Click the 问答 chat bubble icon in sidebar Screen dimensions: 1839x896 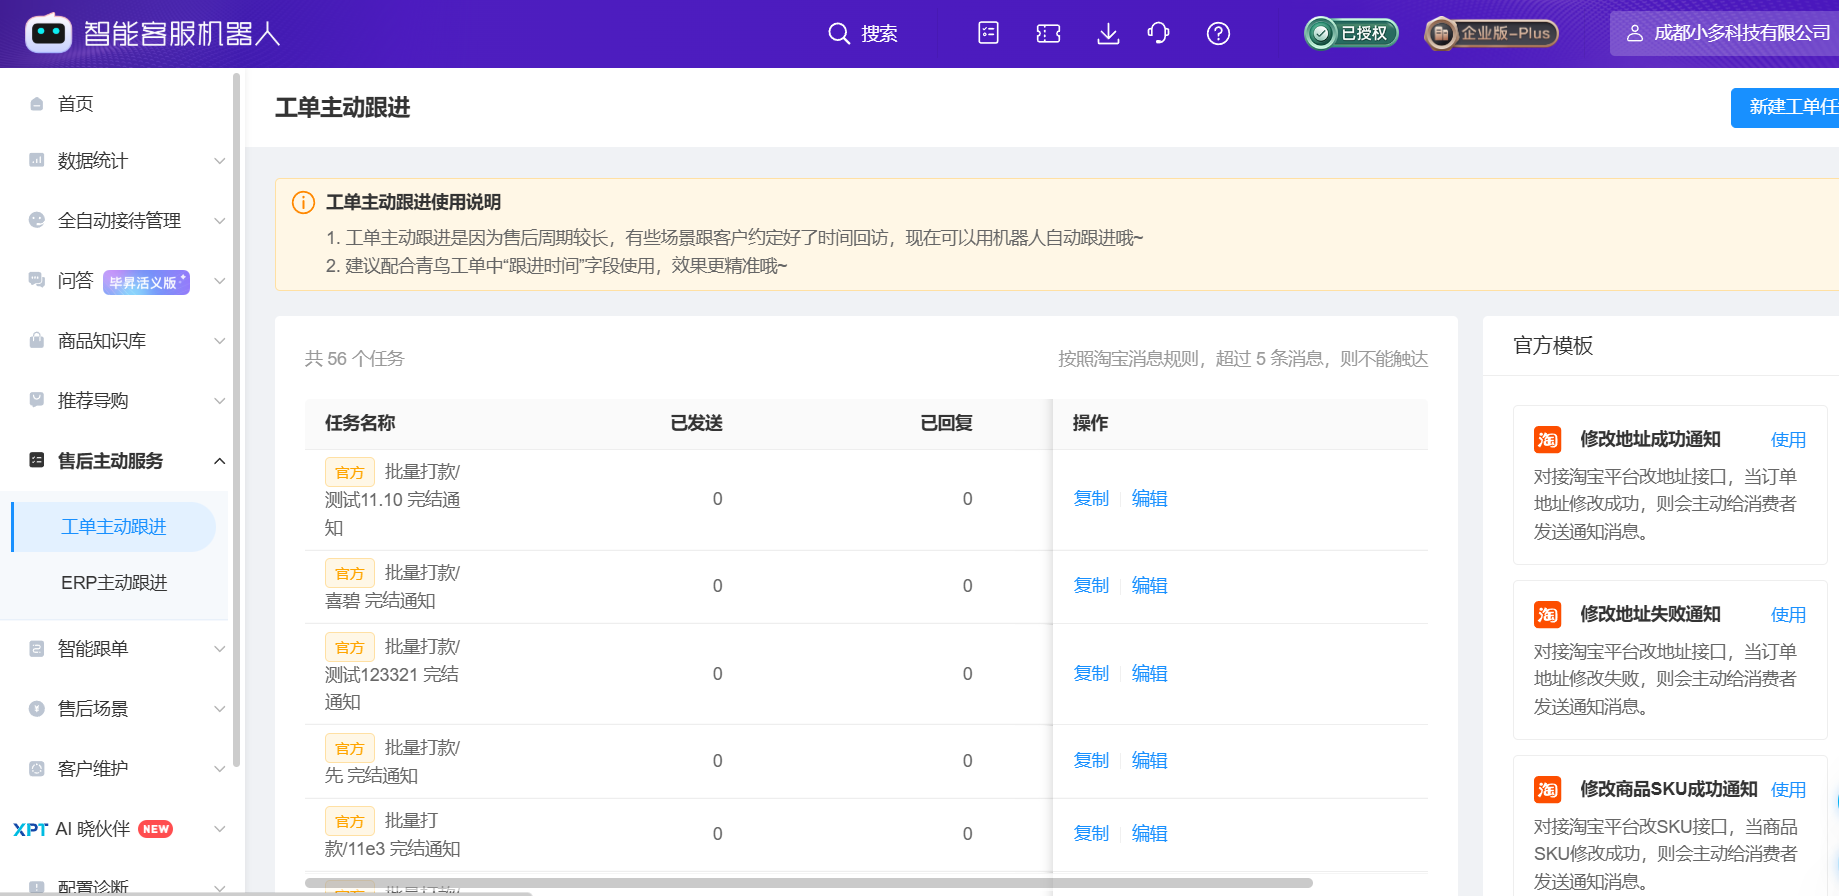click(x=37, y=280)
